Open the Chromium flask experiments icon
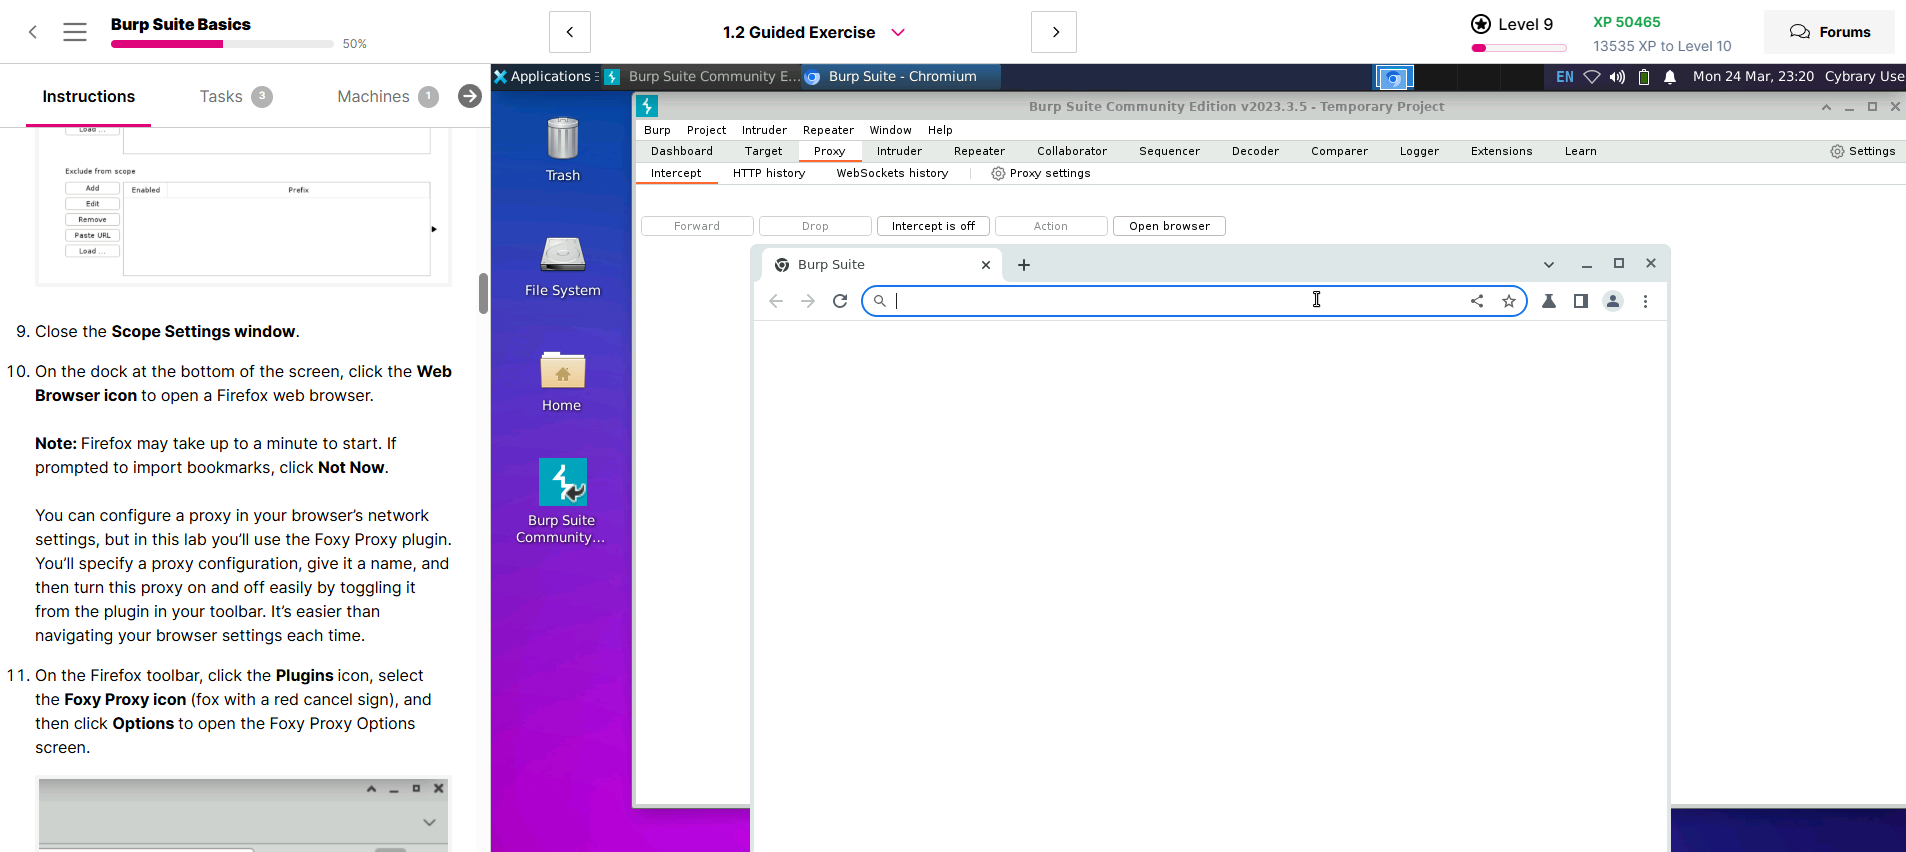This screenshot has height=852, width=1906. coord(1549,301)
